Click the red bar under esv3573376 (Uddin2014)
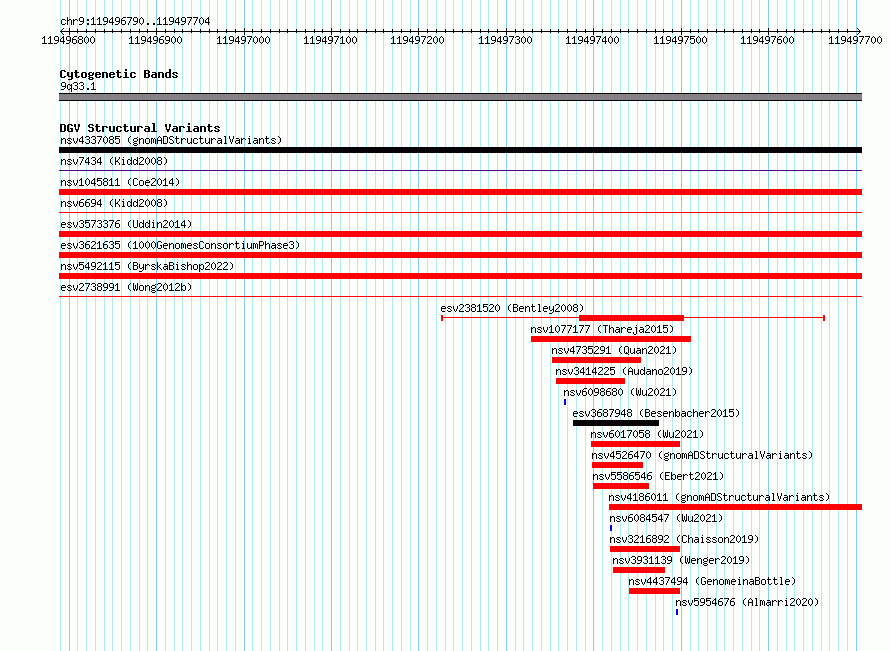 460,234
